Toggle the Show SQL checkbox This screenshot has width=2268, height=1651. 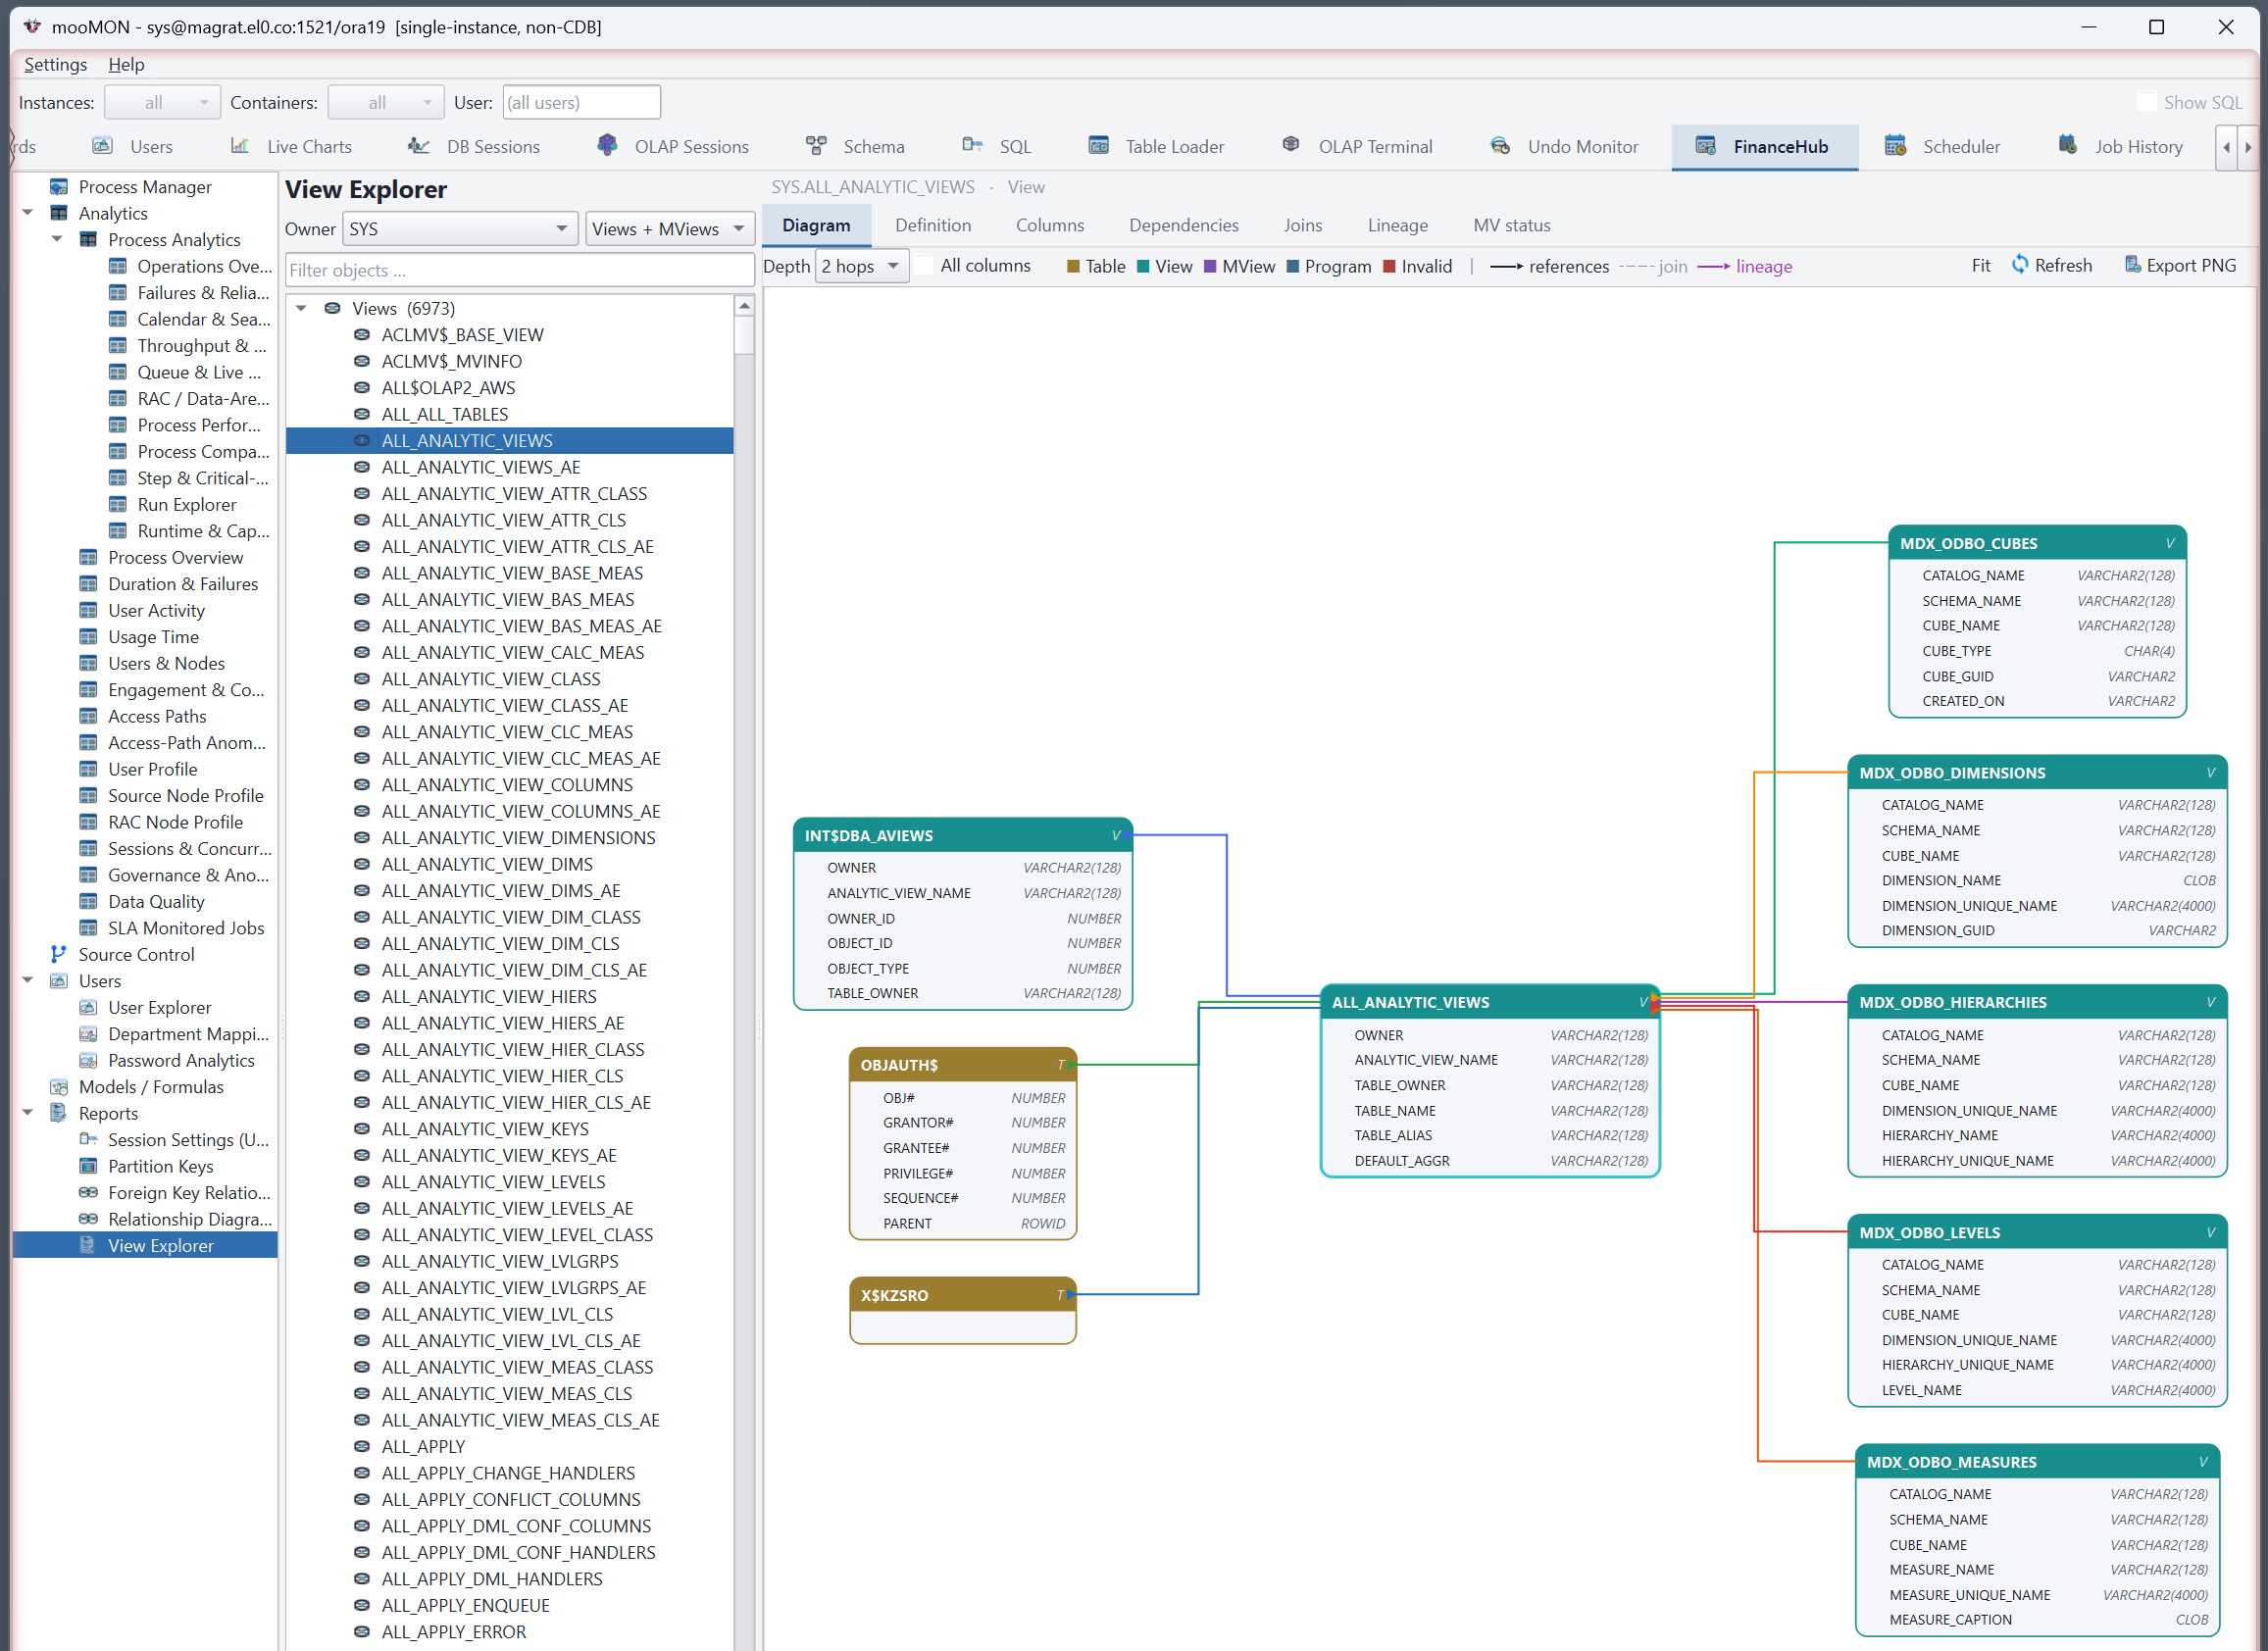[2146, 101]
